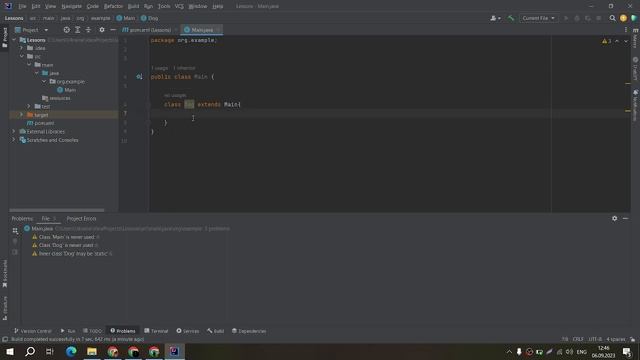Open editor tabs more-options dots

point(626,30)
